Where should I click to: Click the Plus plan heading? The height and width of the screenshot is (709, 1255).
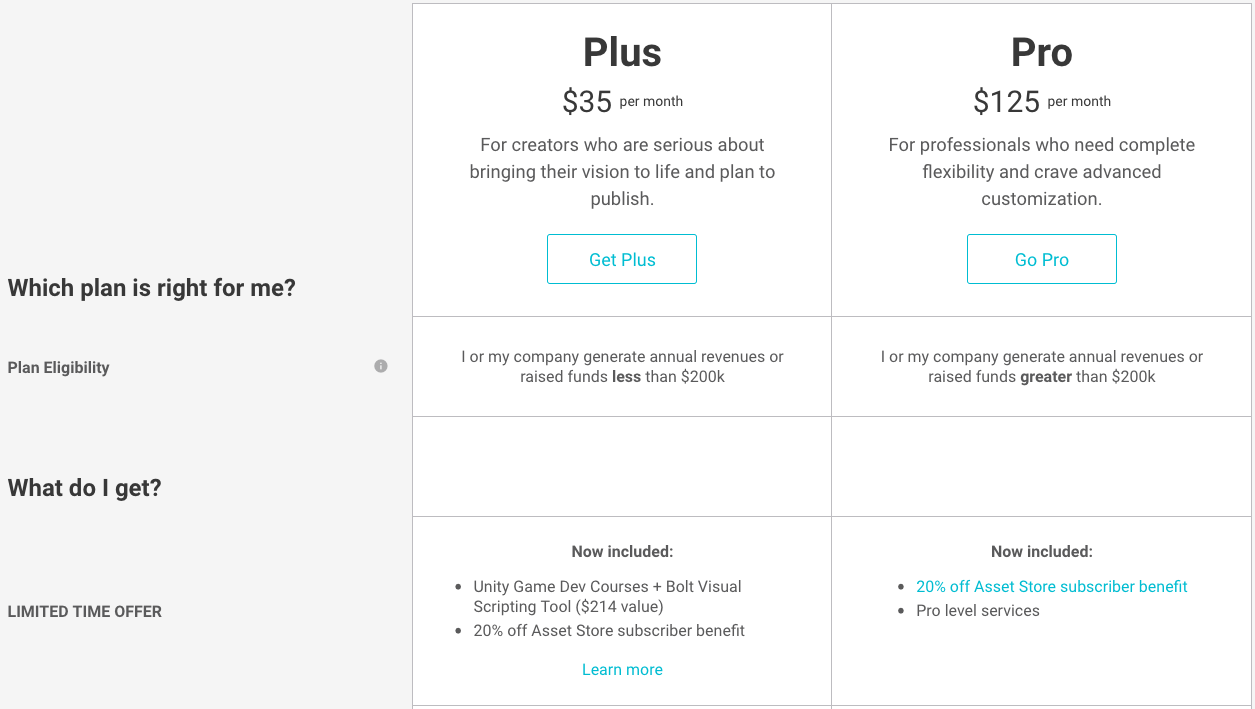(x=622, y=53)
